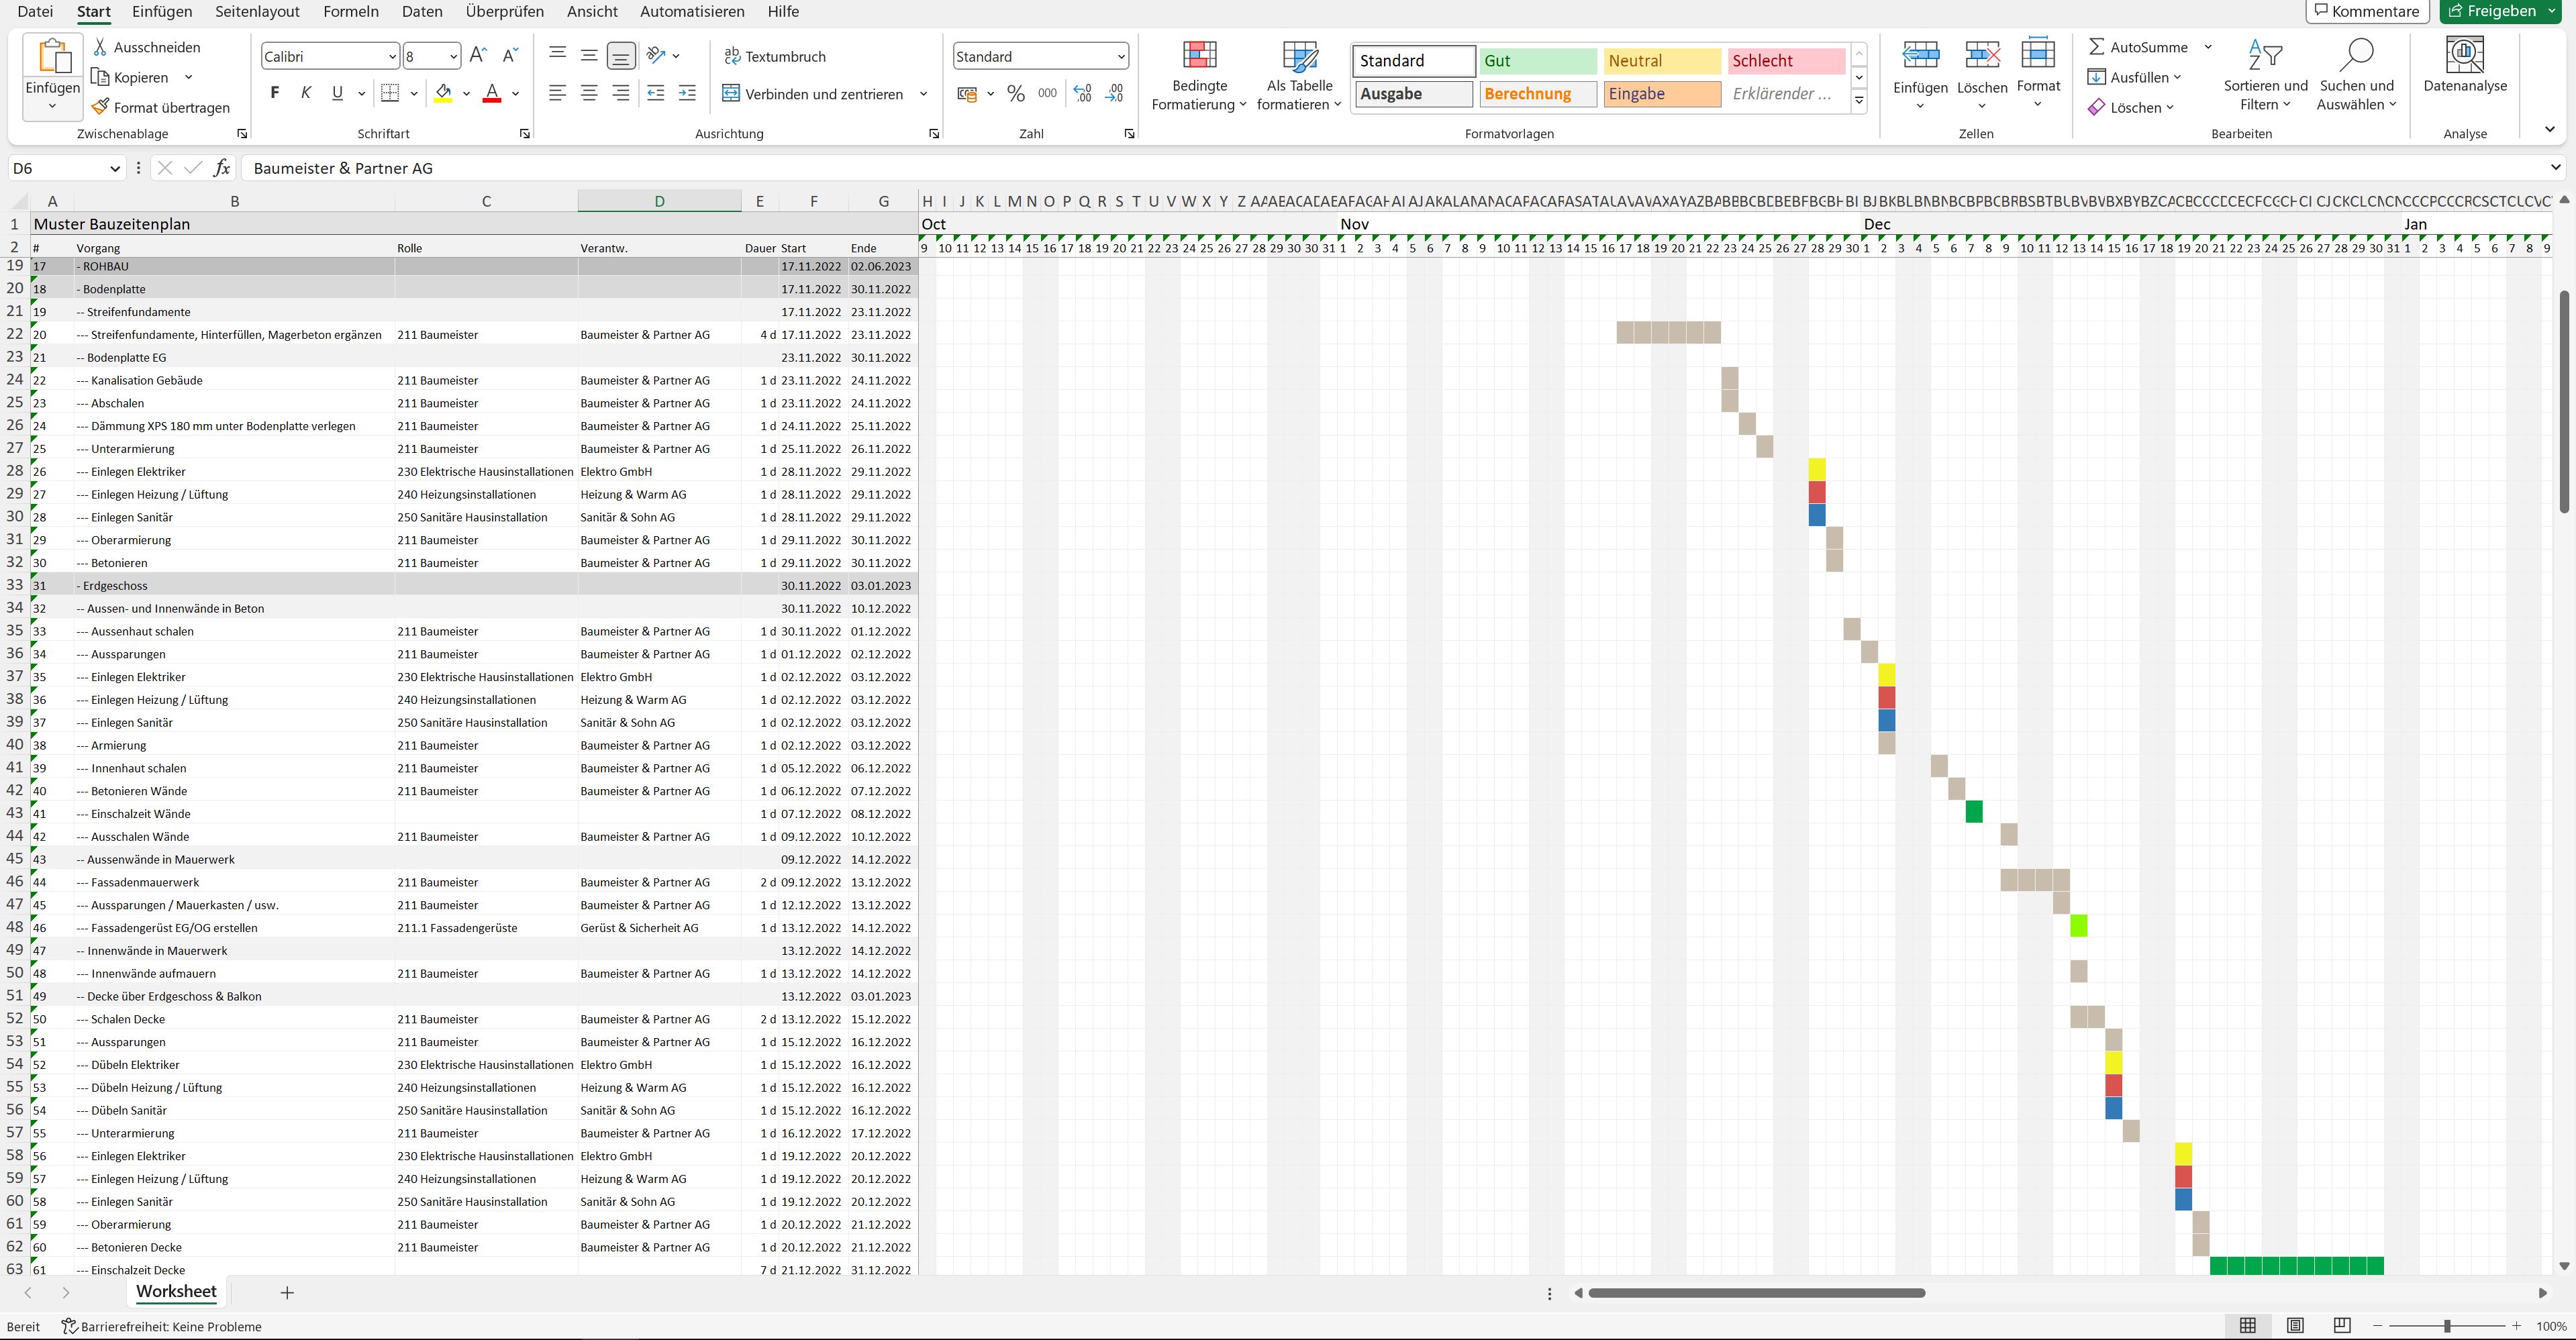Switch to page layout view
The image size is (2576, 1340).
pos(2295,1325)
